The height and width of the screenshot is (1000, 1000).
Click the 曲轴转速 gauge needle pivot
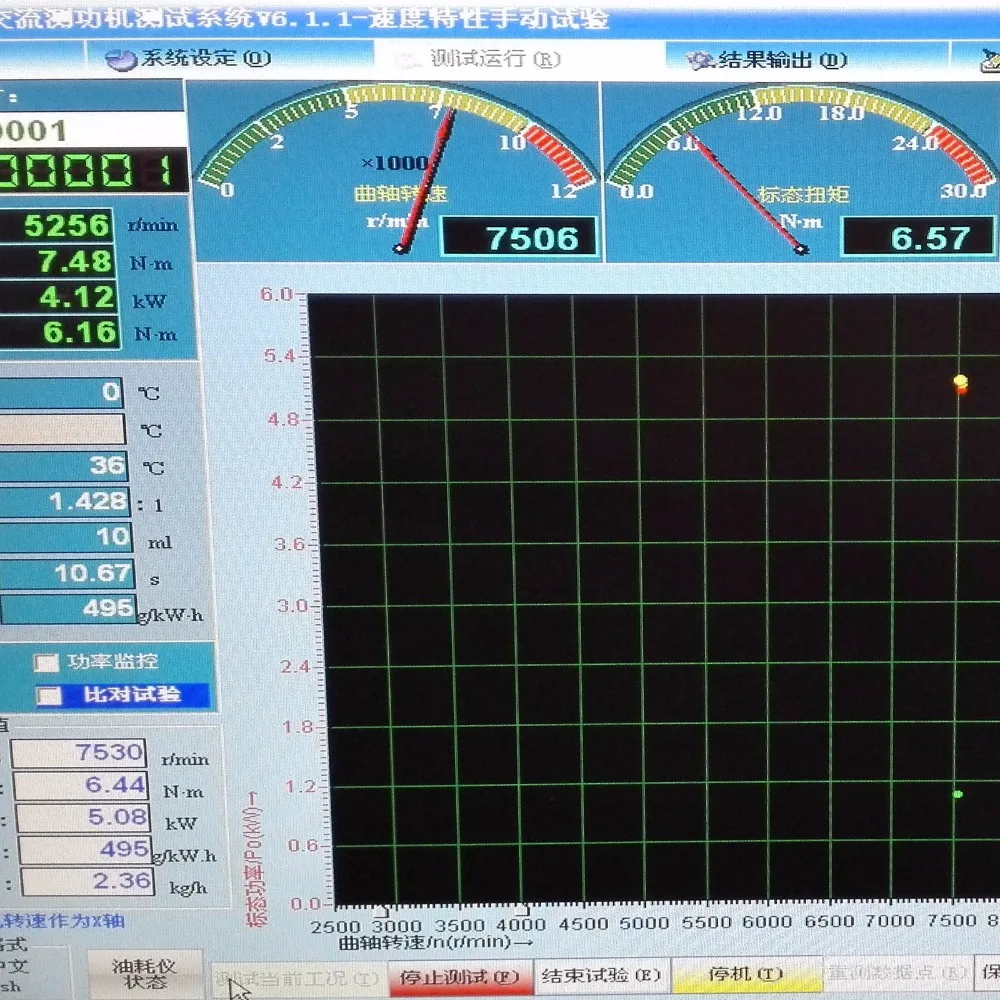(x=401, y=249)
